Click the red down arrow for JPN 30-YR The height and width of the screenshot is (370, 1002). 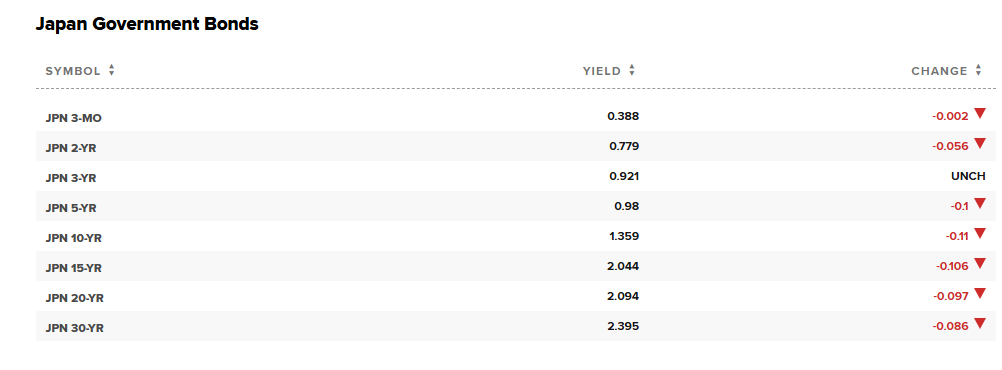980,324
